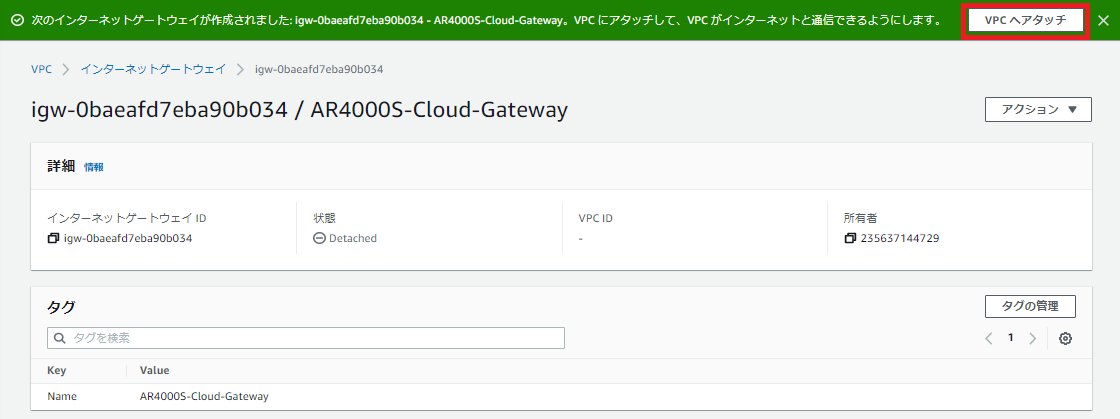Sort tags by Key column header

[x=58, y=370]
